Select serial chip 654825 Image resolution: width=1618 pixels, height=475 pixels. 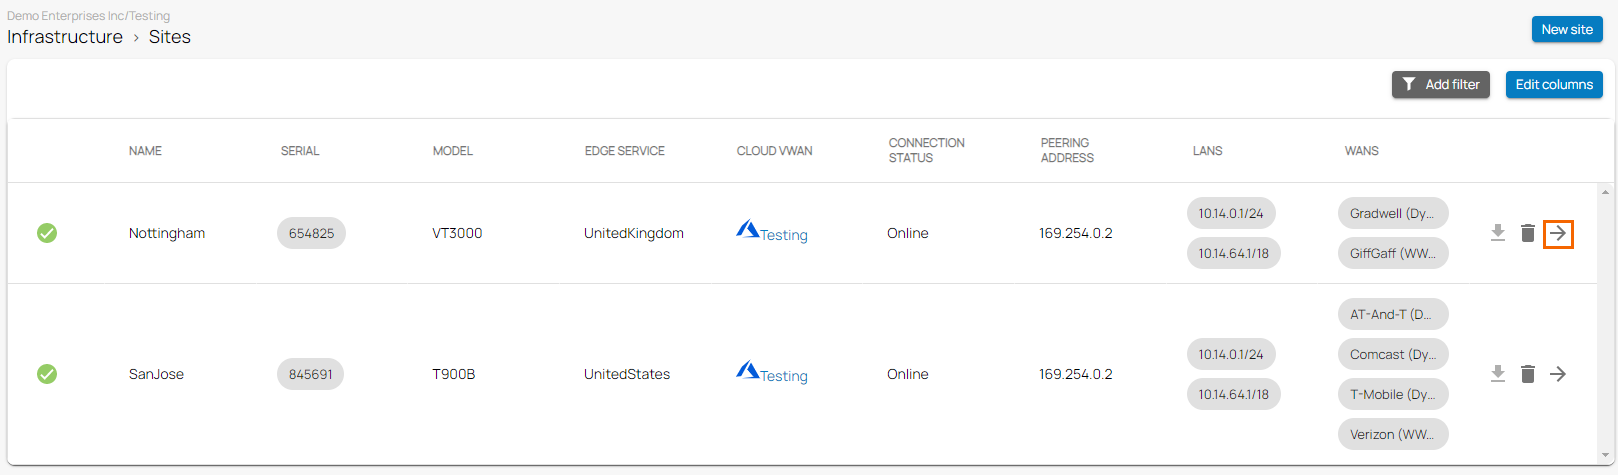(x=311, y=234)
